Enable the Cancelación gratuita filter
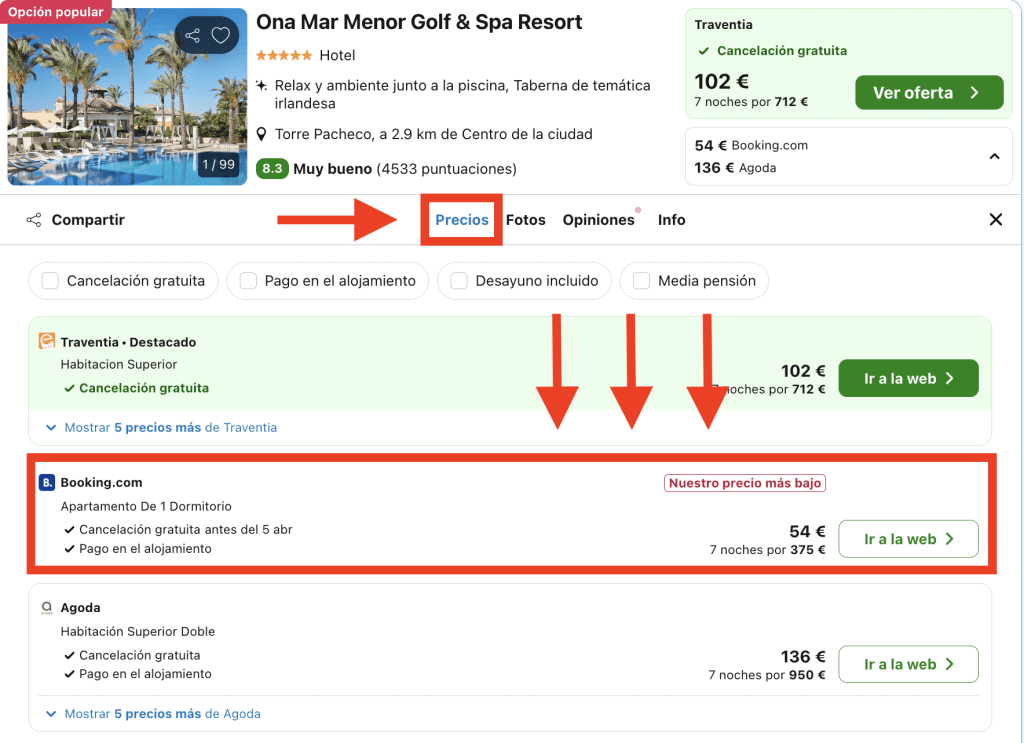The width and height of the screenshot is (1024, 743). (x=50, y=281)
